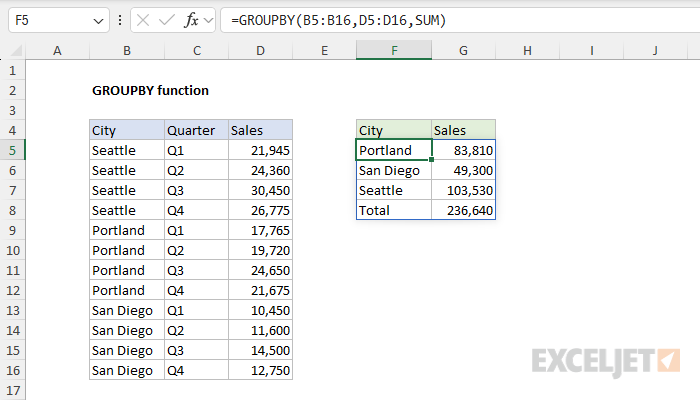Click the formula bar three-dot resize handle
Image resolution: width=700 pixels, height=400 pixels.
[120, 20]
